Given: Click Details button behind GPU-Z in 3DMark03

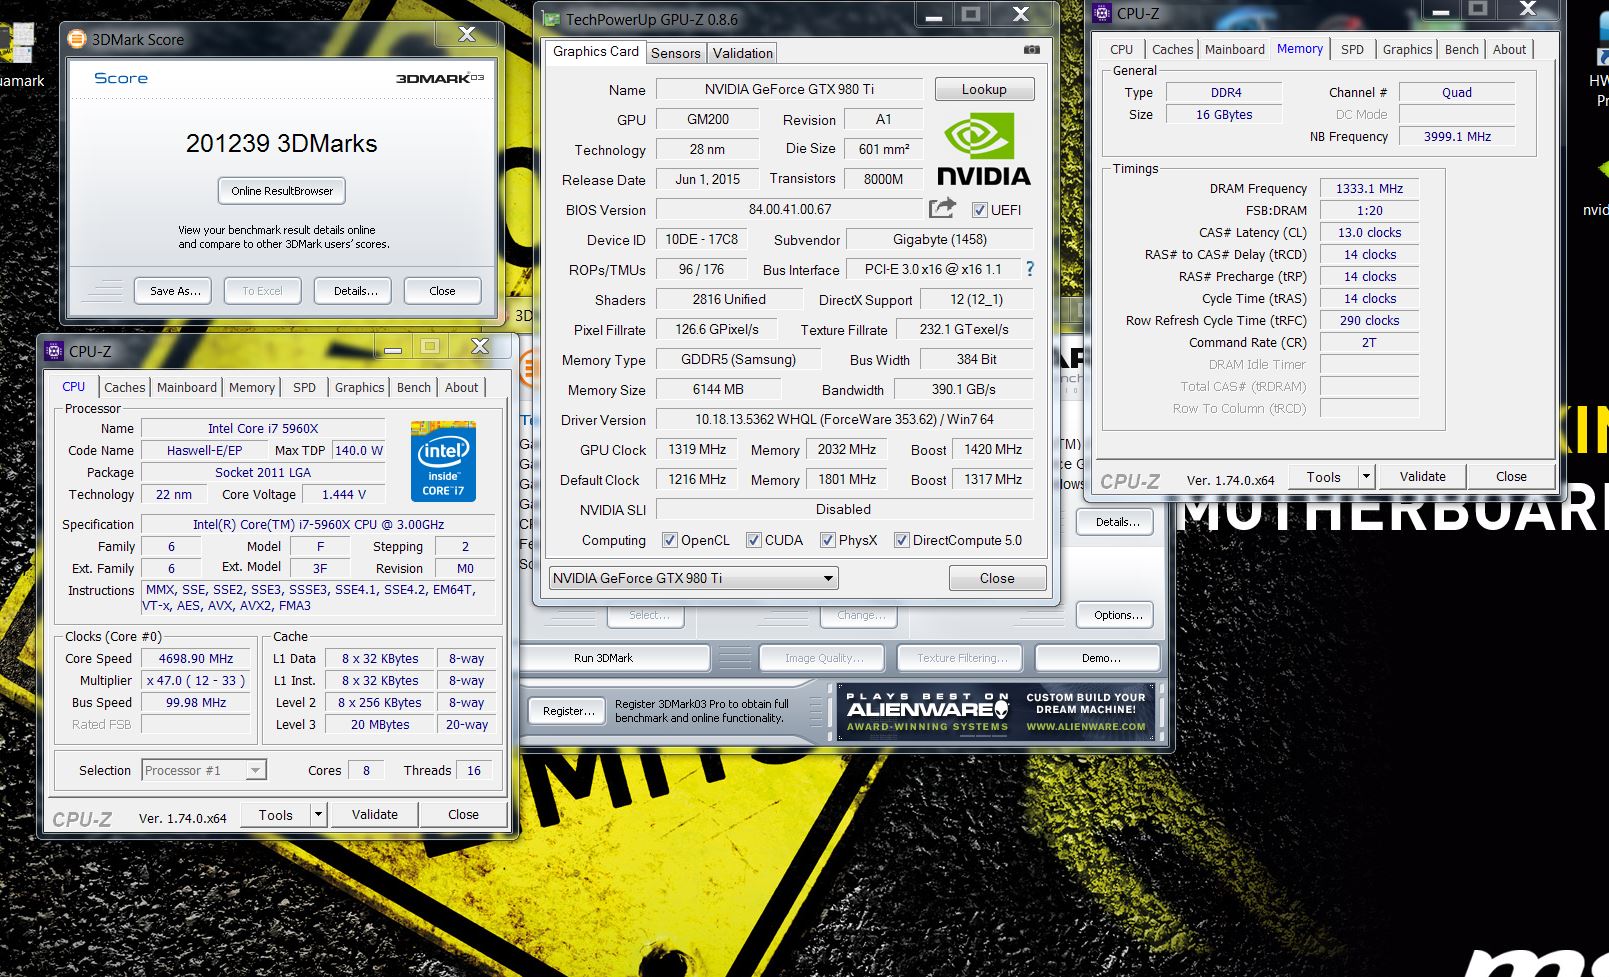Looking at the screenshot, I should 1117,522.
